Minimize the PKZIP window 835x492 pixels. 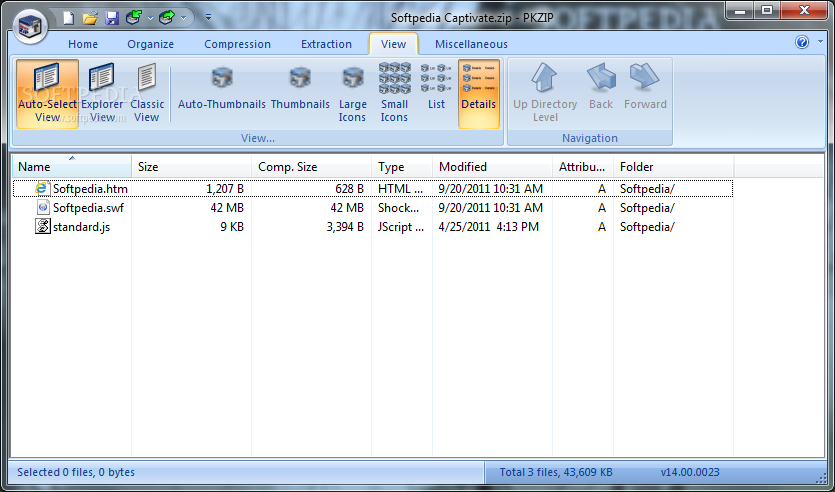tap(740, 10)
